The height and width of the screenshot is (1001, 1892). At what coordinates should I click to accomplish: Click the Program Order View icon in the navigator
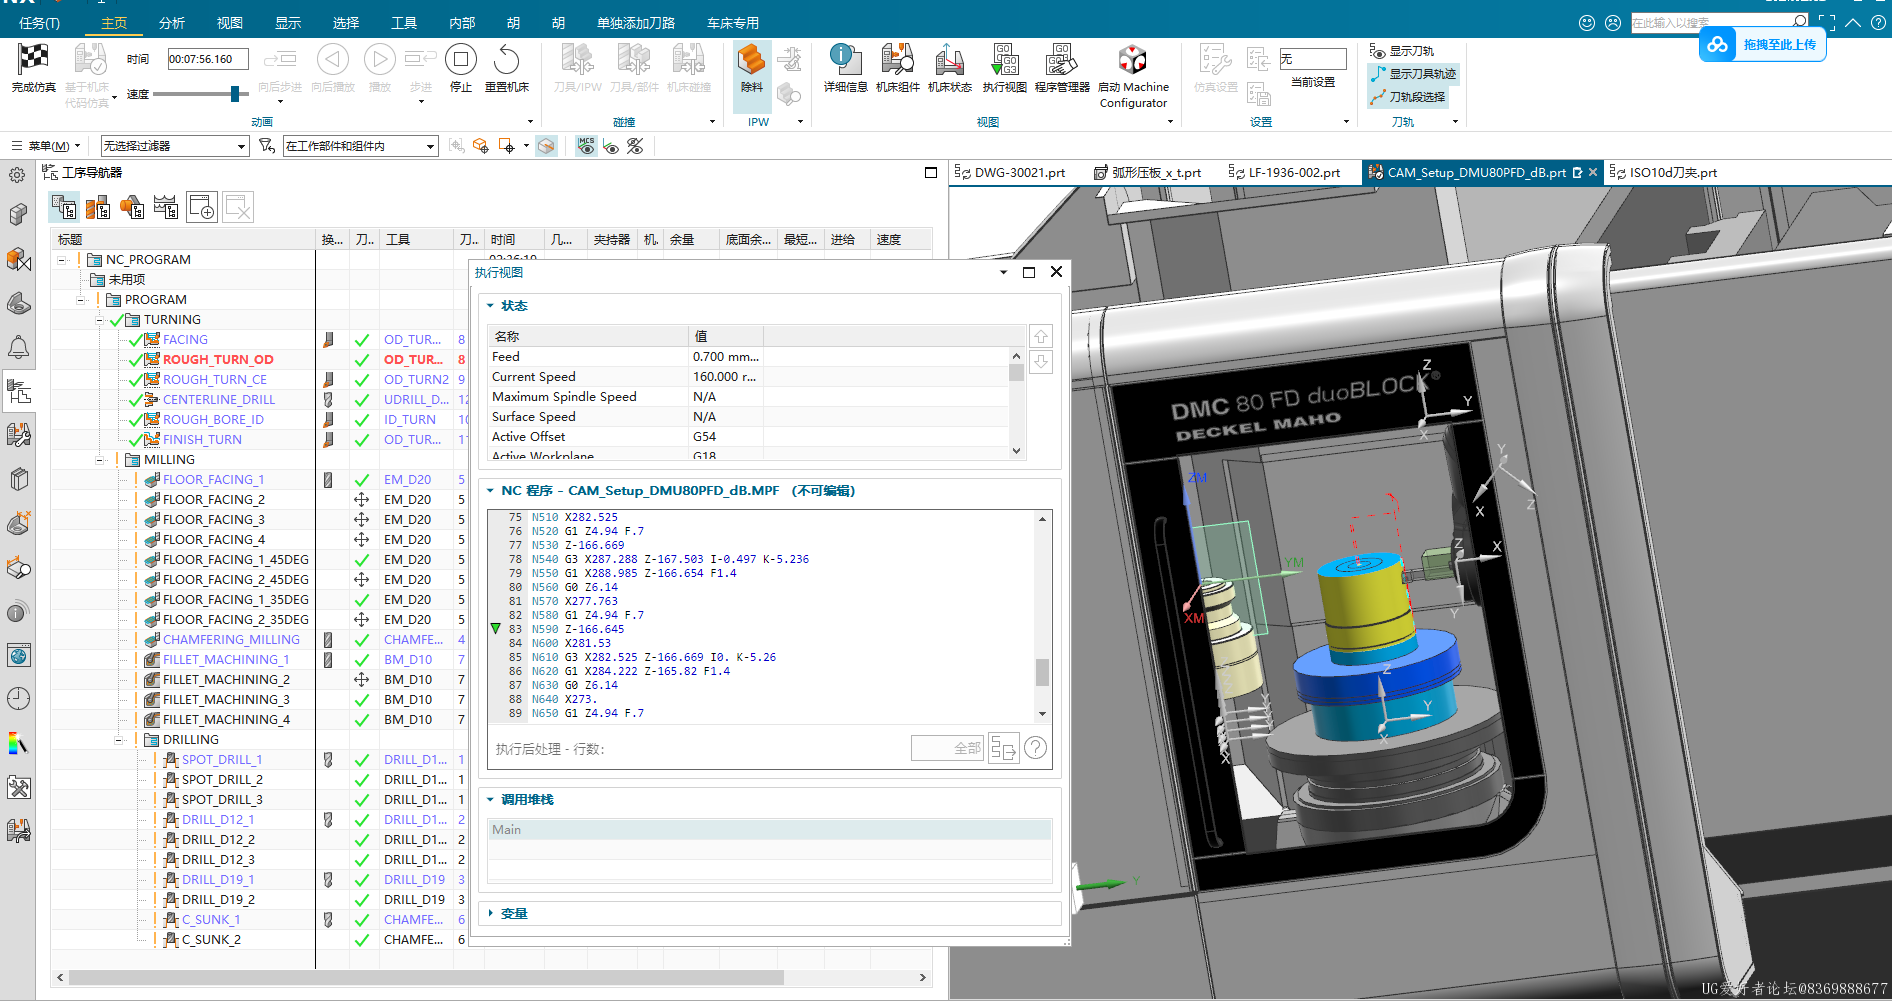click(64, 207)
